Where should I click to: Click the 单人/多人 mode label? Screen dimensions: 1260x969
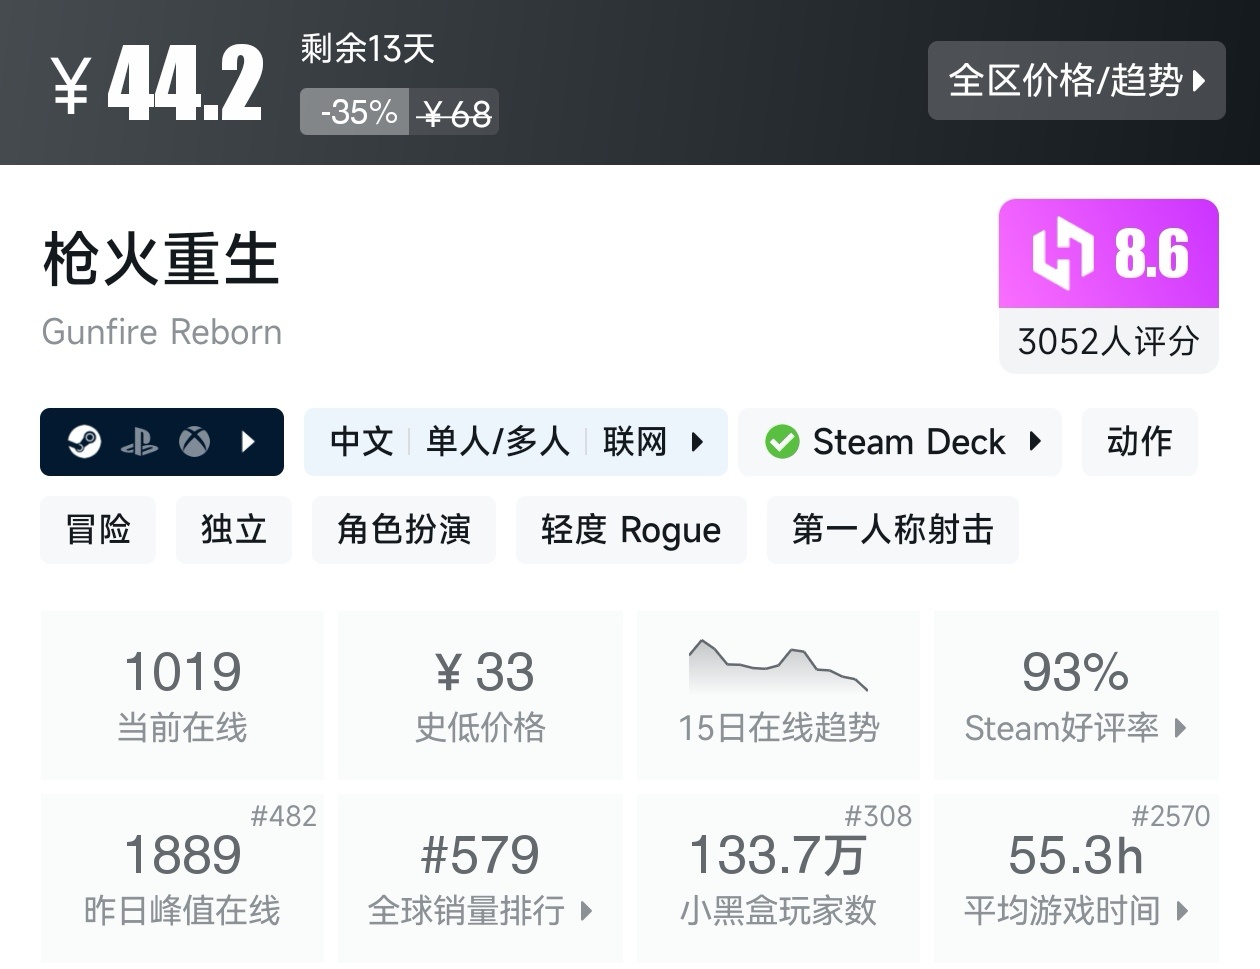click(x=497, y=441)
